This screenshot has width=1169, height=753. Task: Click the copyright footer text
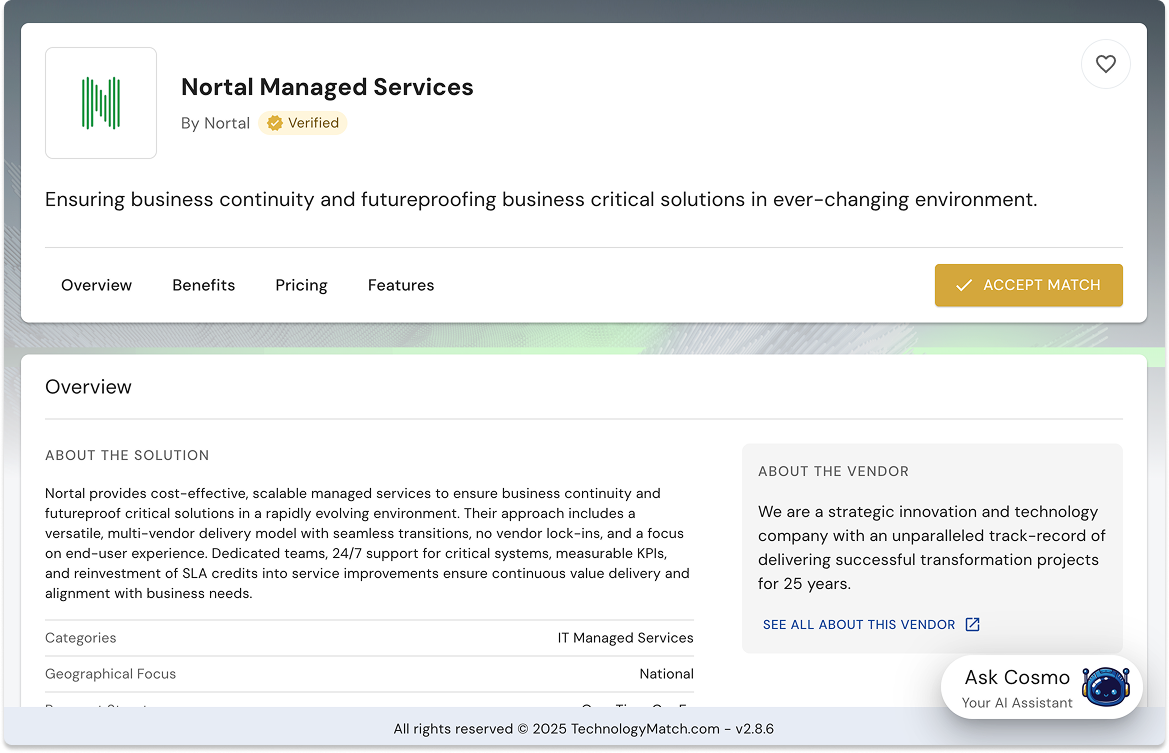point(584,729)
